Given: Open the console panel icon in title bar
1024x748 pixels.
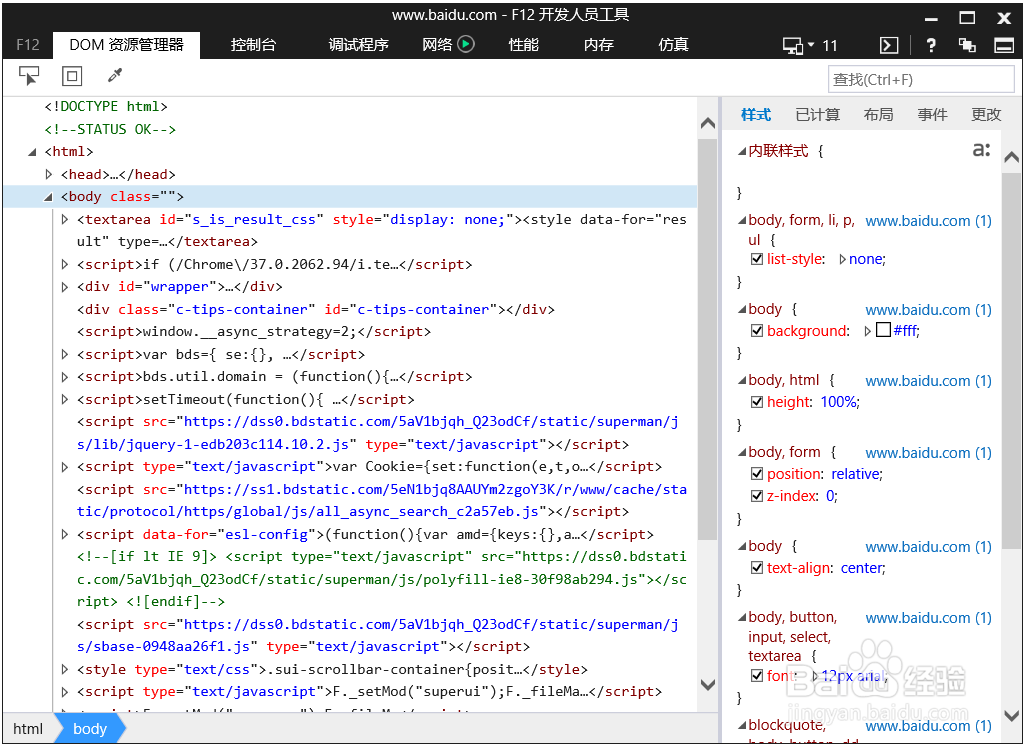Looking at the screenshot, I should click(889, 45).
